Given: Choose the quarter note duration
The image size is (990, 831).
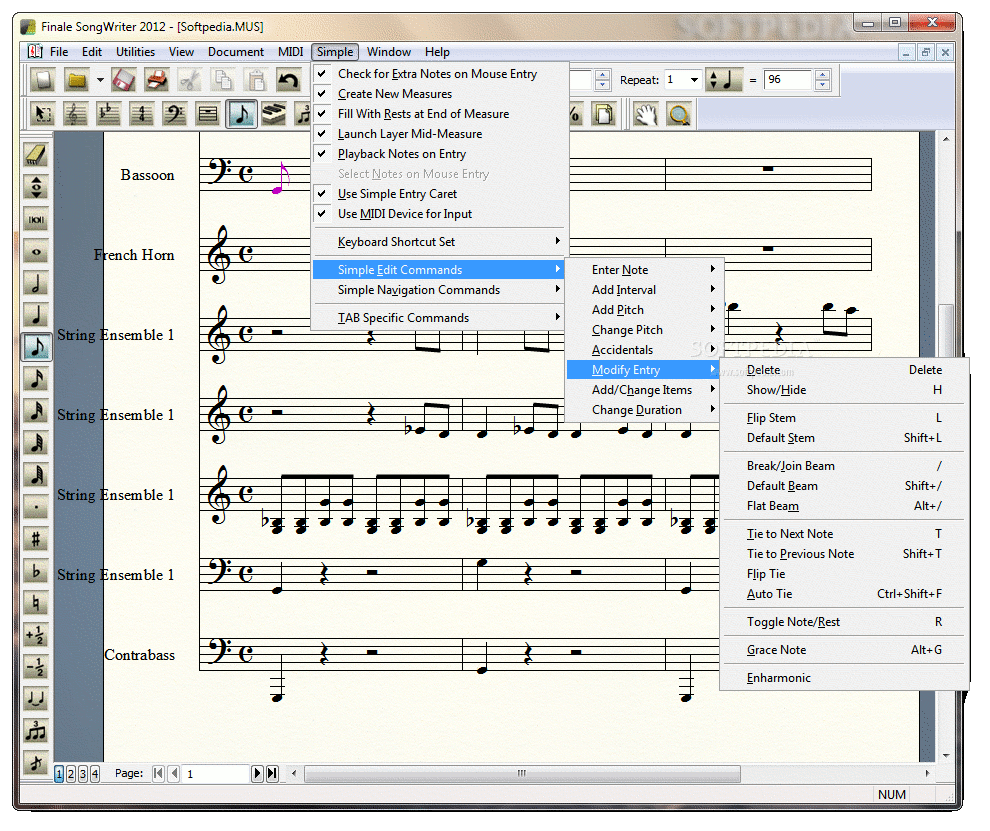Looking at the screenshot, I should tap(36, 314).
